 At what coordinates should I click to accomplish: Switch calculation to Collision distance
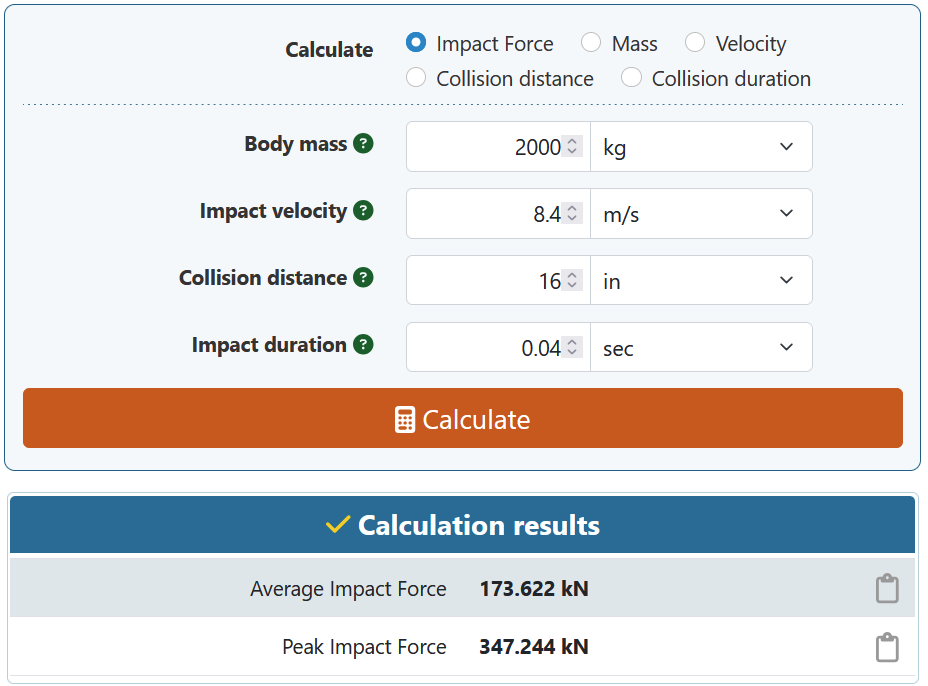click(416, 78)
